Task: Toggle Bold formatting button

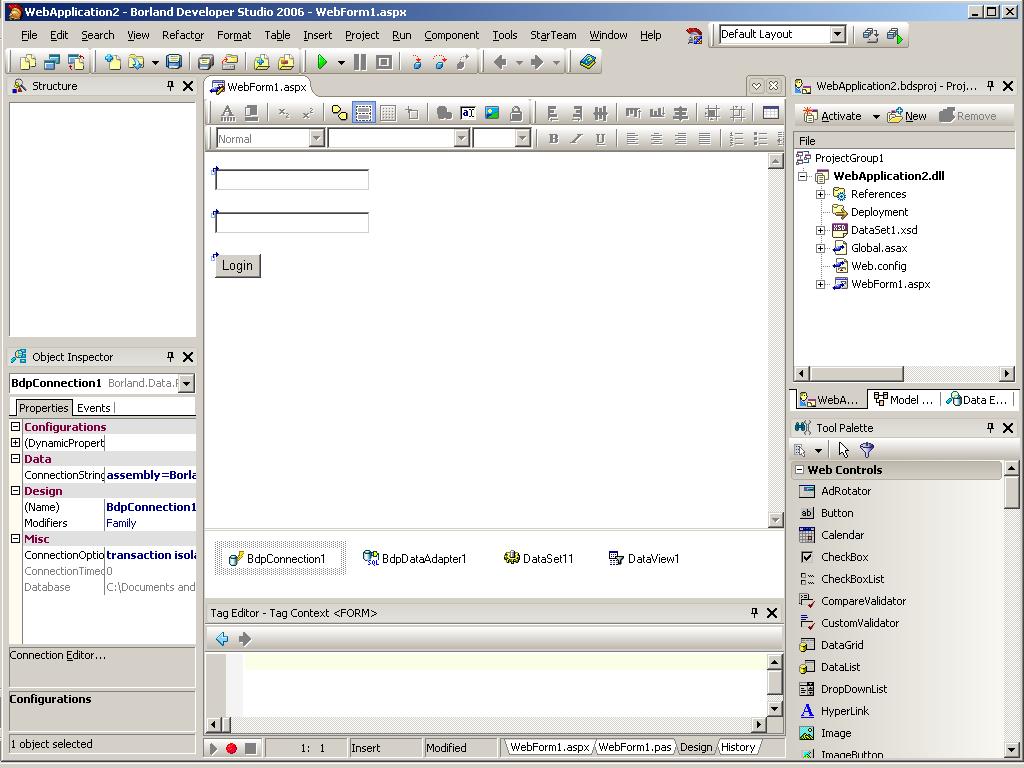Action: (553, 138)
